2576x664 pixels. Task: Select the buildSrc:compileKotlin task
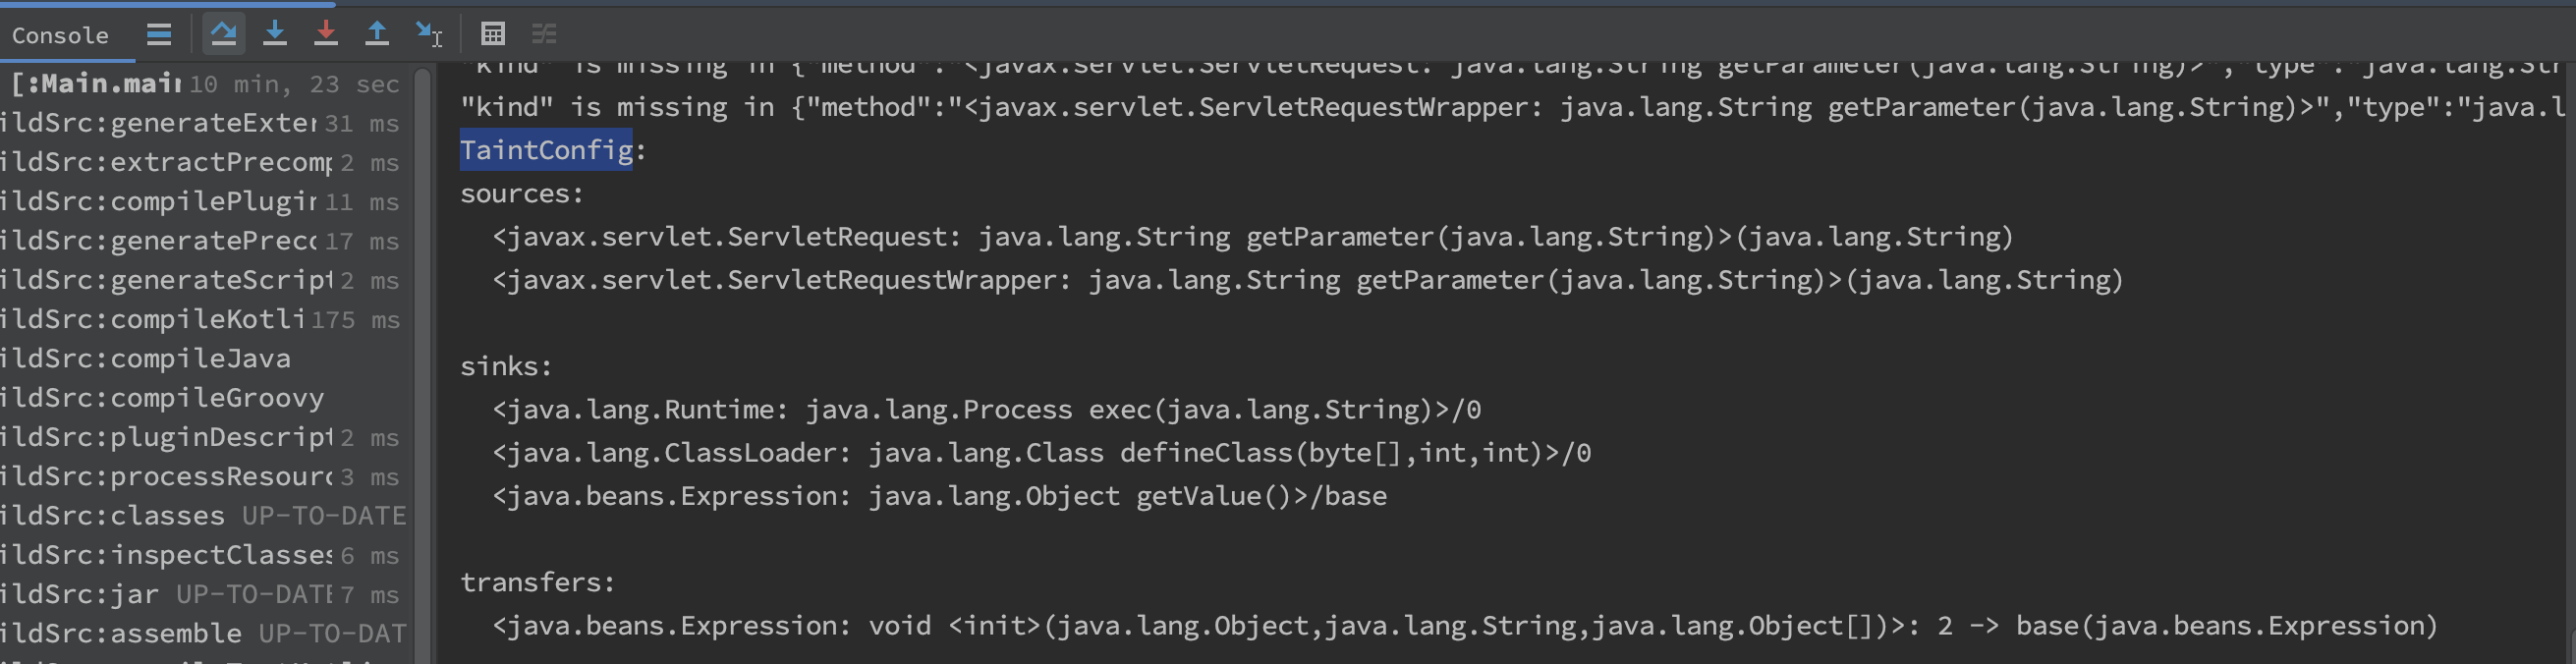[160, 320]
